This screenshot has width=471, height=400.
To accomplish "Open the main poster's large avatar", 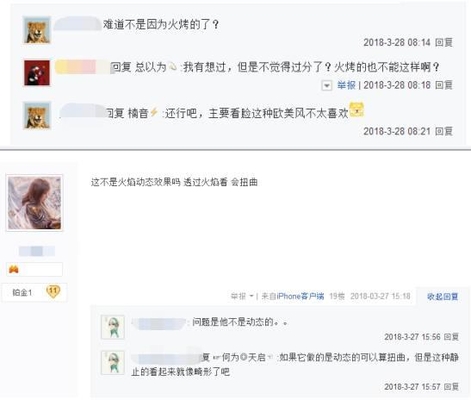I will coord(34,203).
